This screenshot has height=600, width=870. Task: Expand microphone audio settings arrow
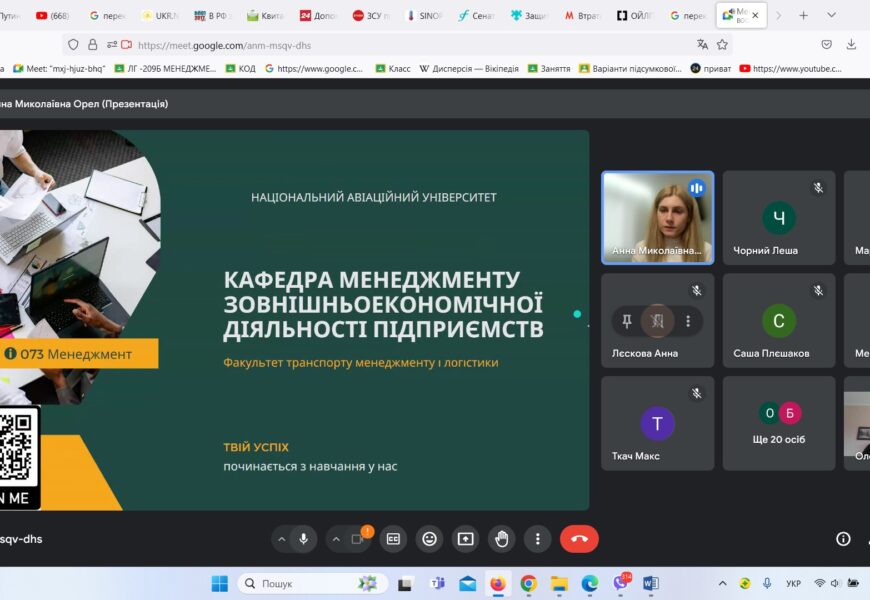coord(281,539)
